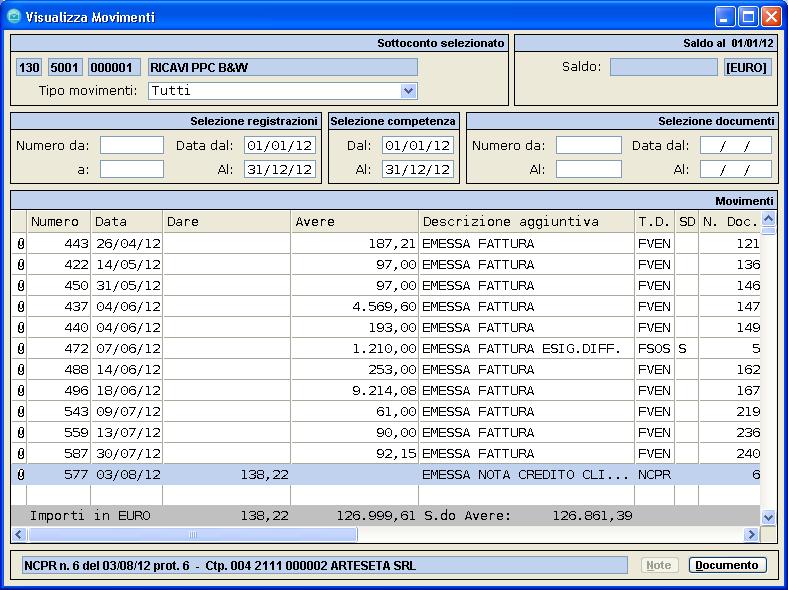Select the EMESSA NOTA CREDITO CLI... cell
788x590 pixels.
click(x=527, y=475)
